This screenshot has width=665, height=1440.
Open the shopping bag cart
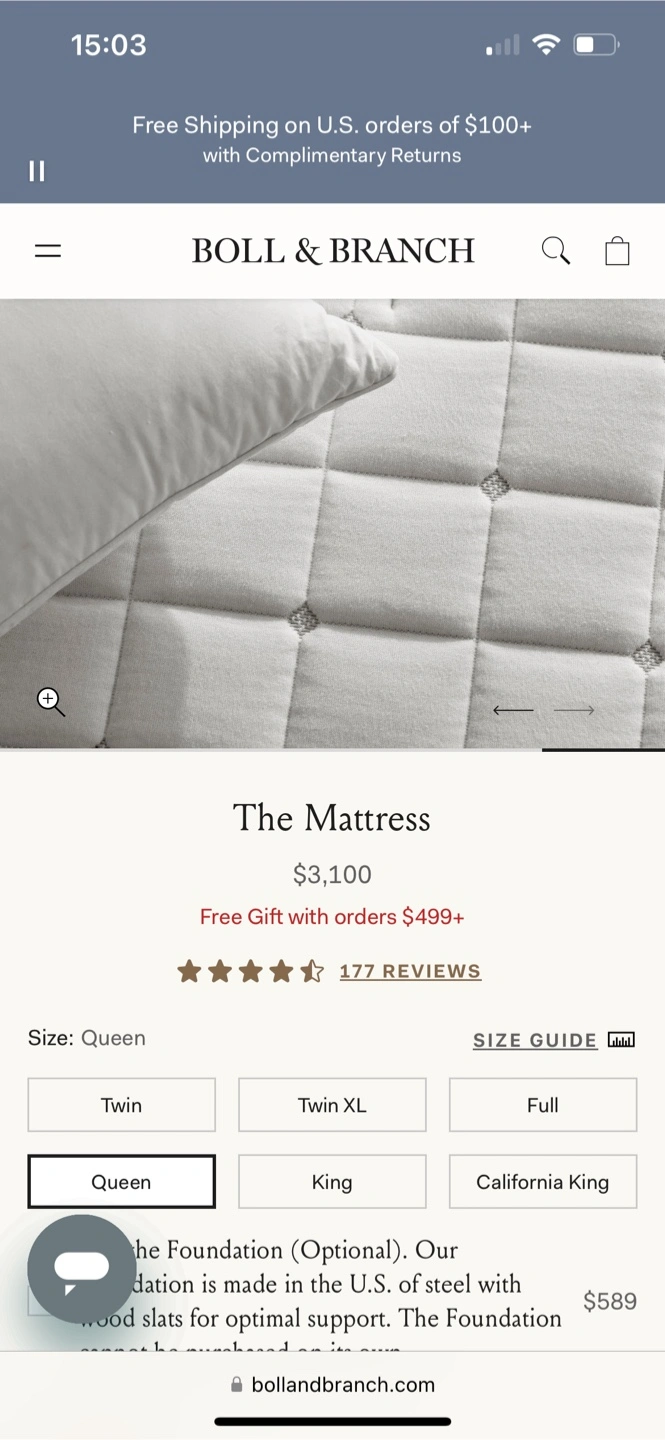click(618, 250)
